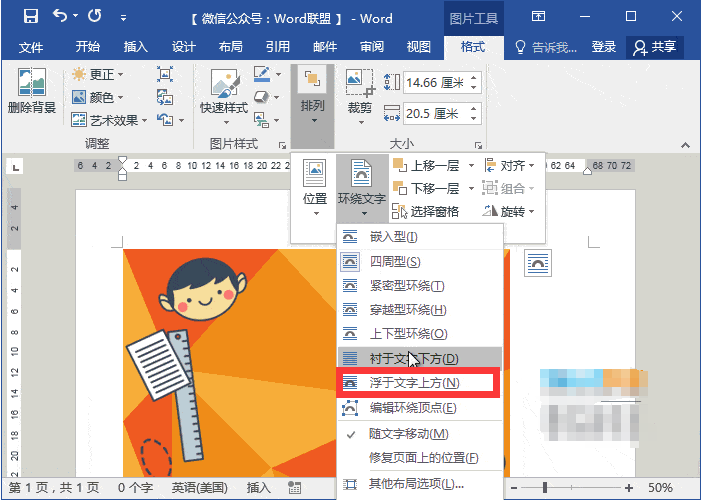The image size is (701, 502).
Task: Click the Sign in (登录) link
Action: (x=604, y=46)
